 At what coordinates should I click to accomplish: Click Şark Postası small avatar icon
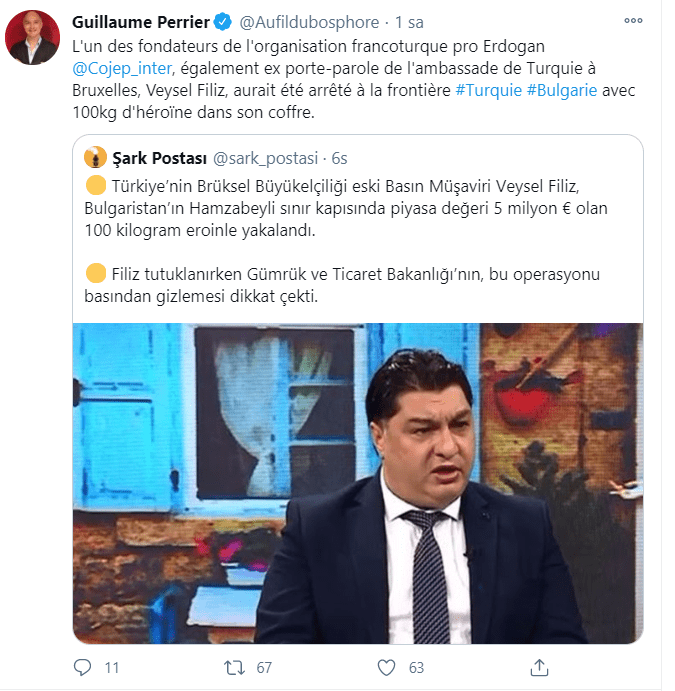click(x=95, y=157)
